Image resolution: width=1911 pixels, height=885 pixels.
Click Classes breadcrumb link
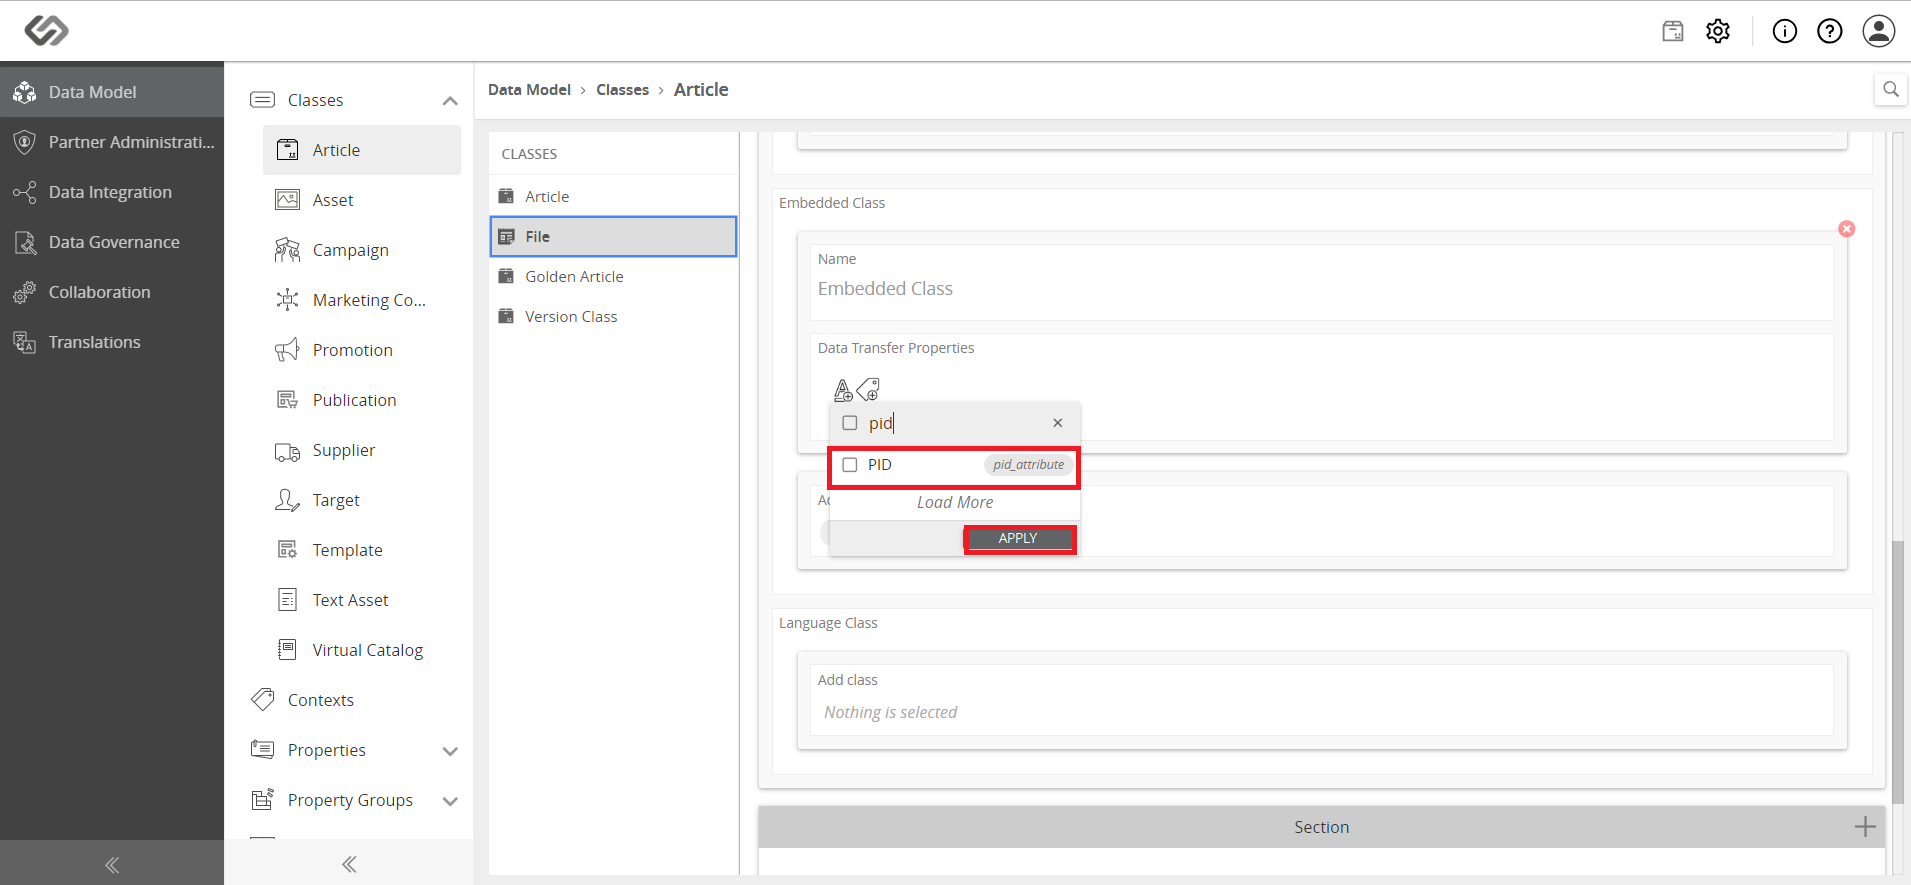point(622,90)
